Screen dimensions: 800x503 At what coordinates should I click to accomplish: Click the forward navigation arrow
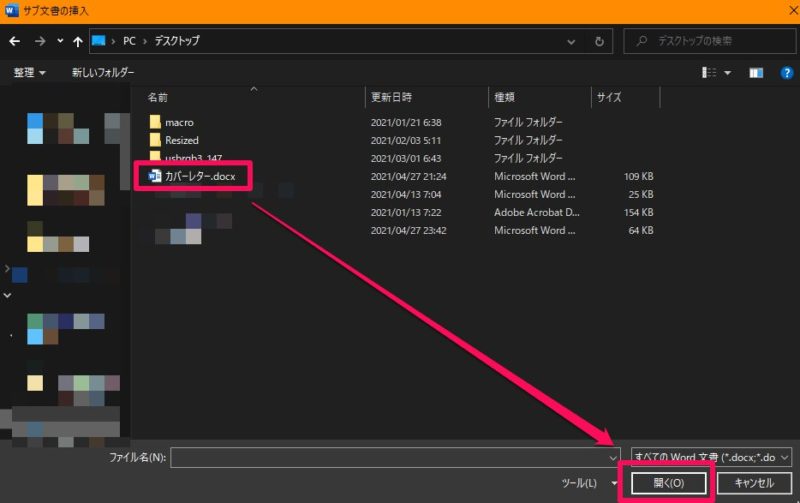(39, 41)
